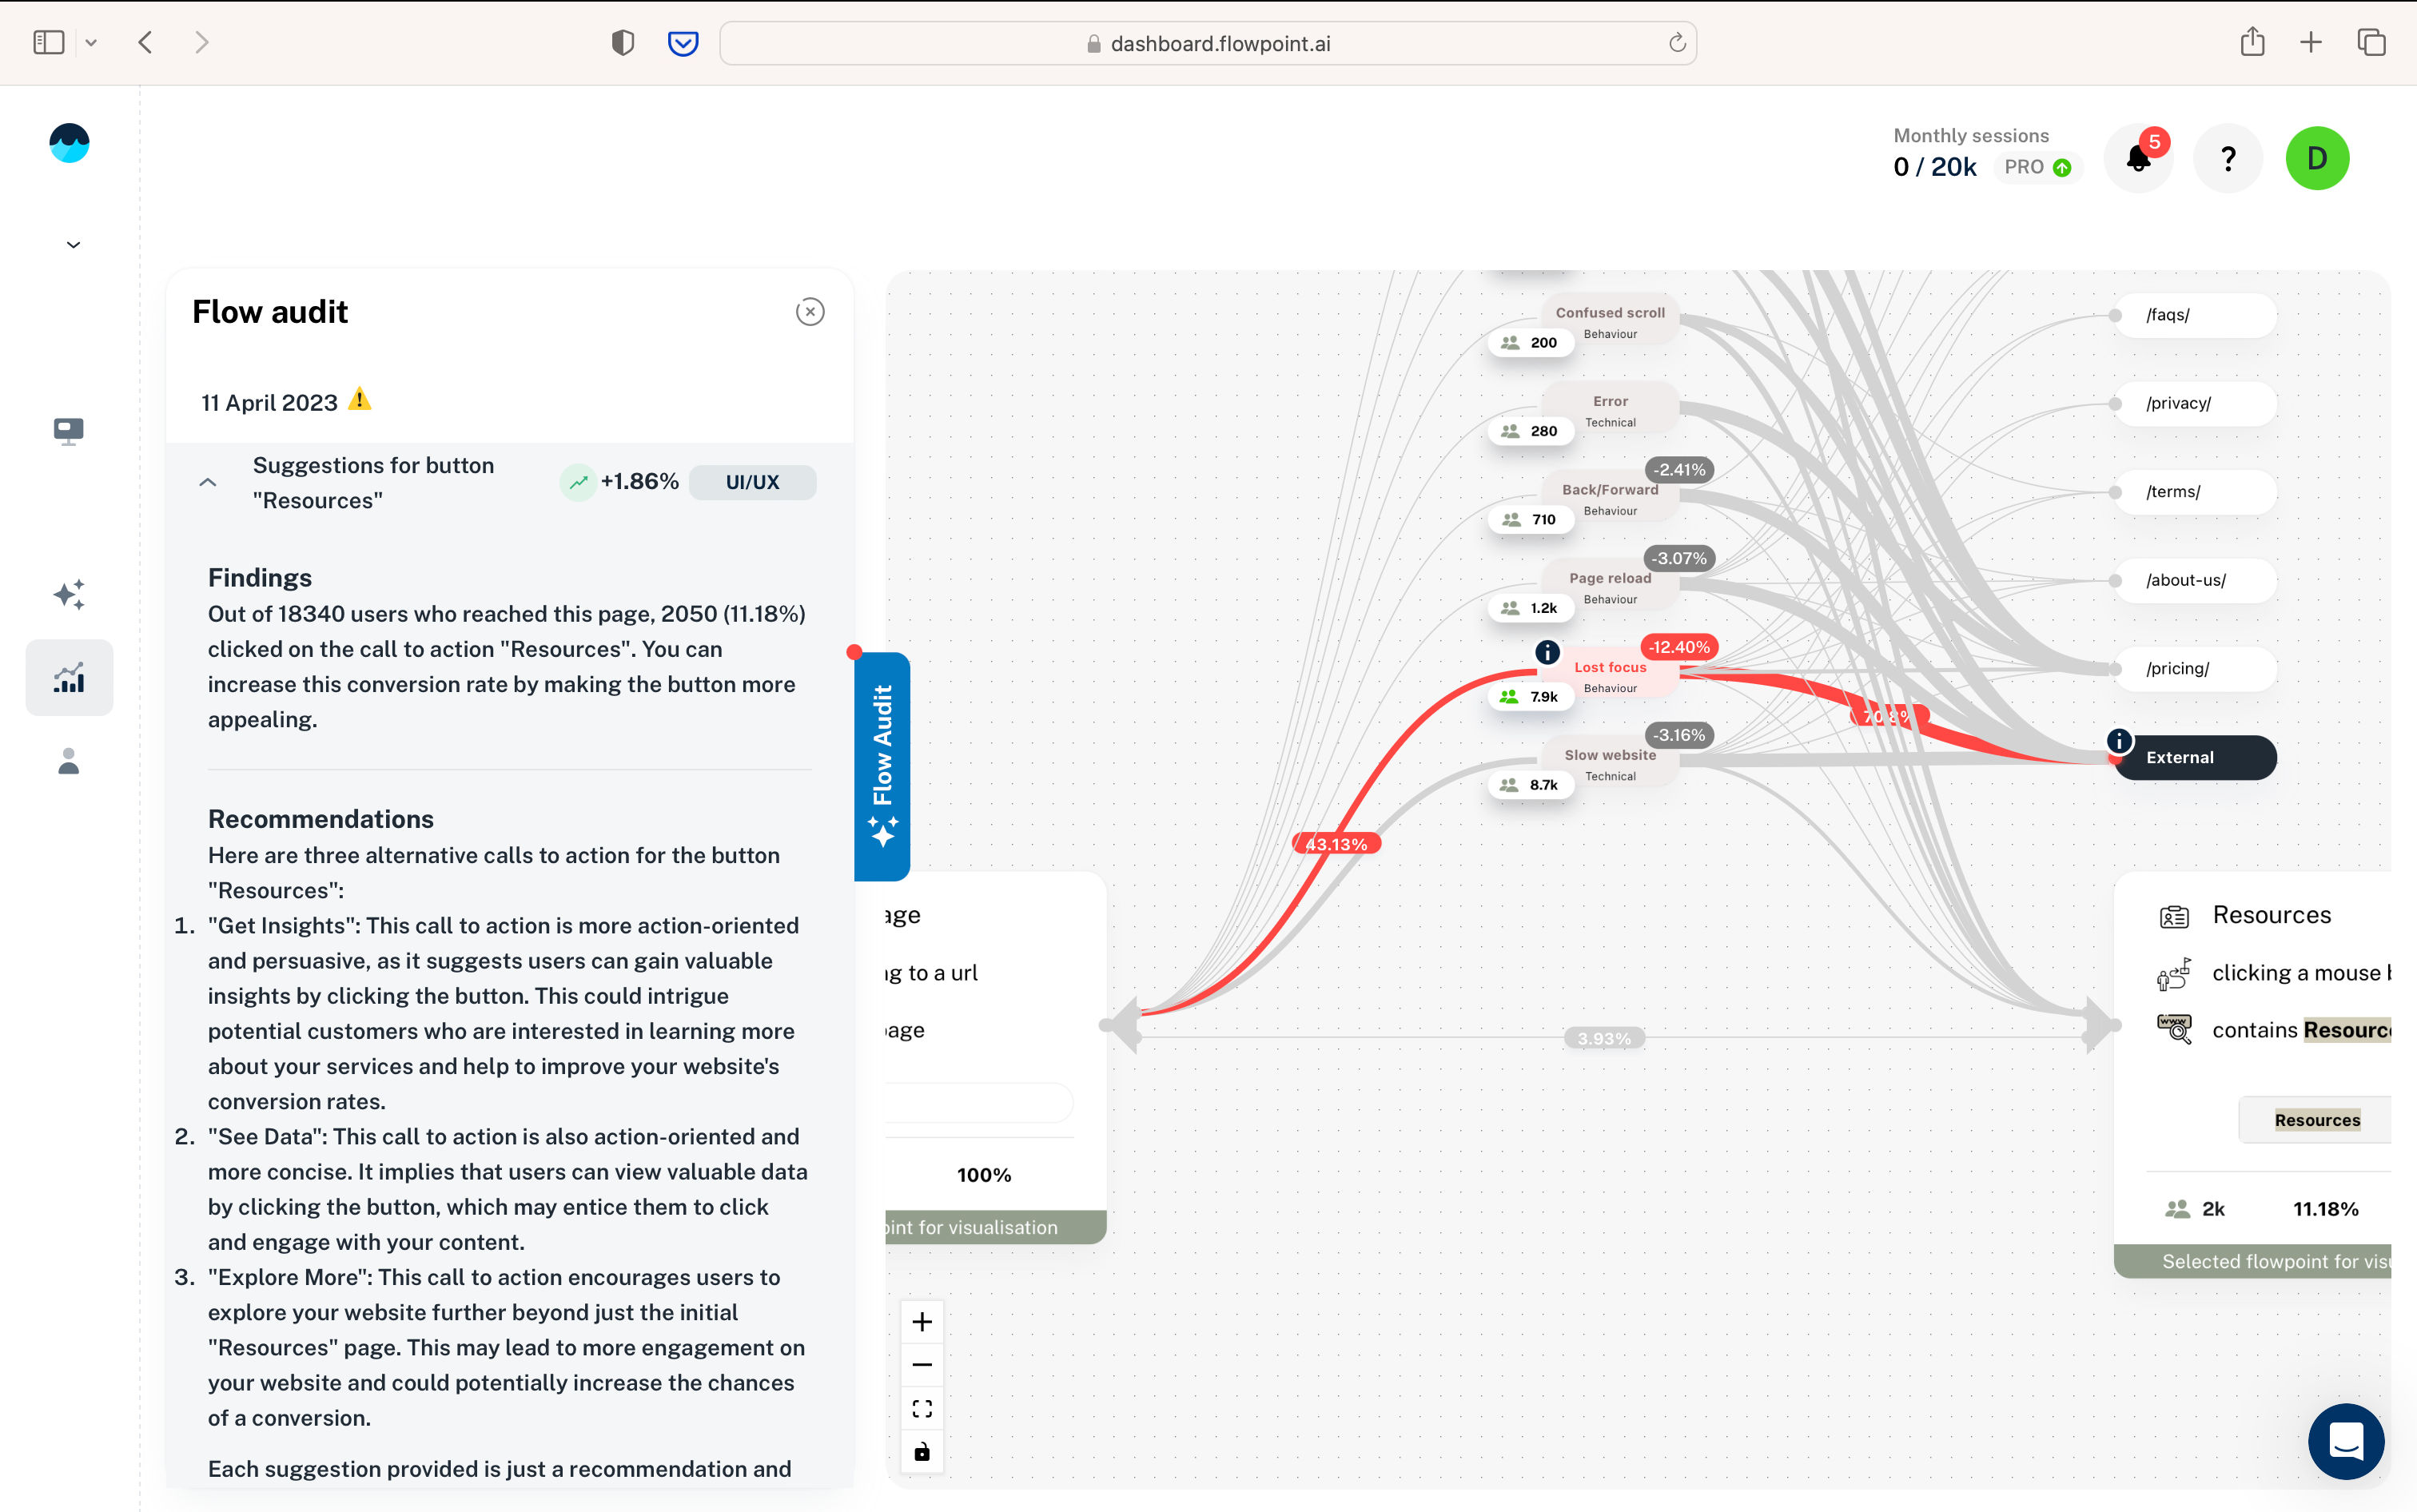Open the user profile sidebar icon
This screenshot has height=1512, width=2417.
point(68,761)
